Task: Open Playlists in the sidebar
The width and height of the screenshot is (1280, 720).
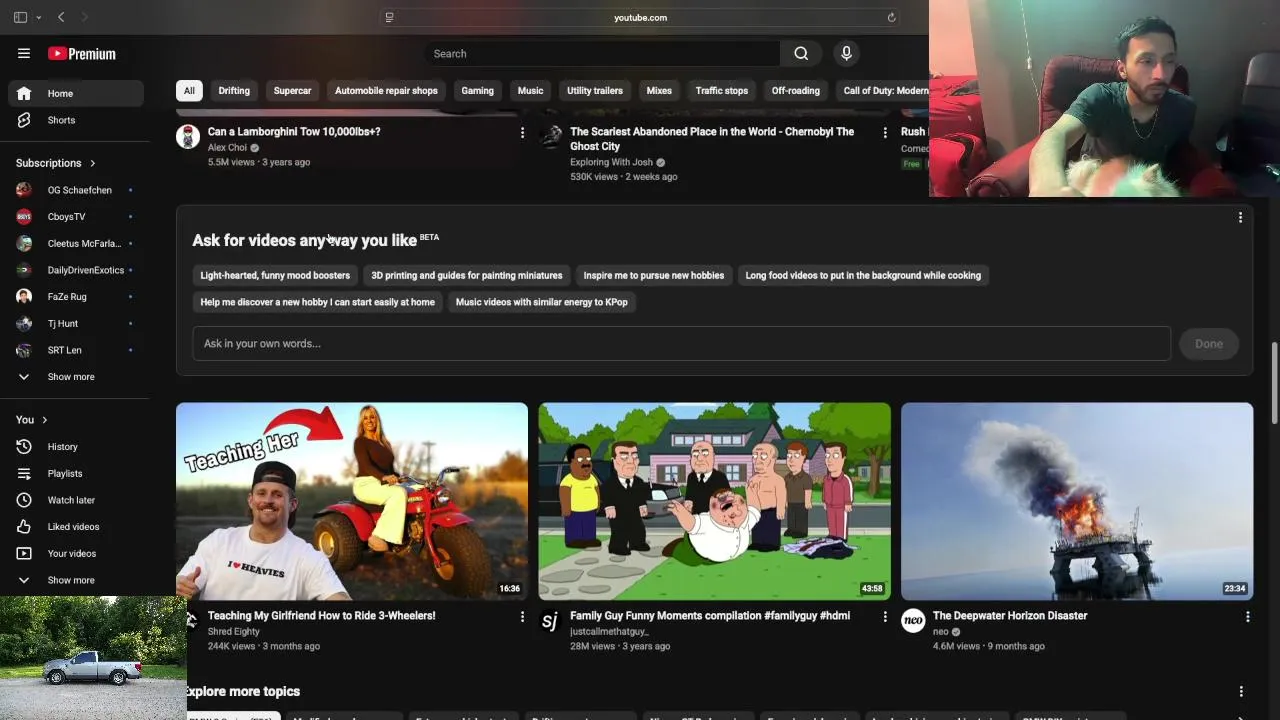Action: (x=76, y=473)
